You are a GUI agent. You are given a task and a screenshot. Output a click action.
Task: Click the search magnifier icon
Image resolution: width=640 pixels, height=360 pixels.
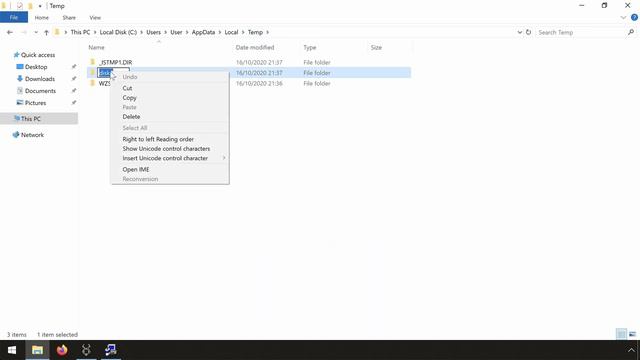631,32
